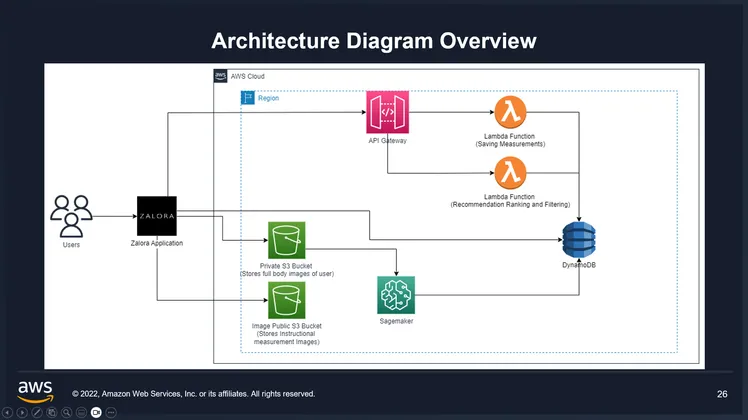Click the 'Architecture Diagram Overview' title

[x=374, y=41]
